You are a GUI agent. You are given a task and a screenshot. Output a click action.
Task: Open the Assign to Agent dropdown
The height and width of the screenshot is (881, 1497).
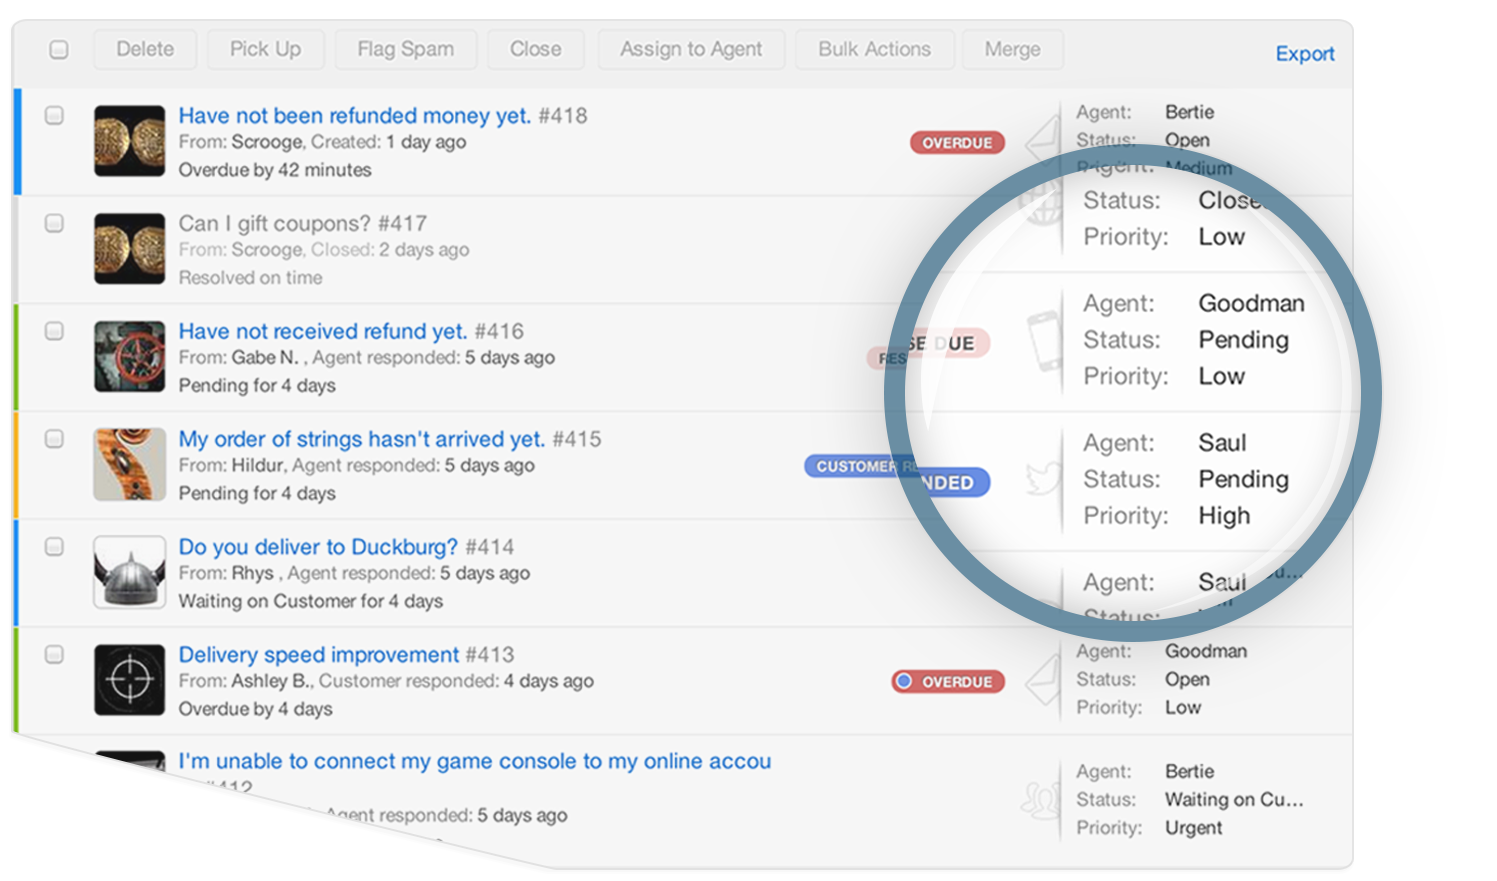[691, 49]
